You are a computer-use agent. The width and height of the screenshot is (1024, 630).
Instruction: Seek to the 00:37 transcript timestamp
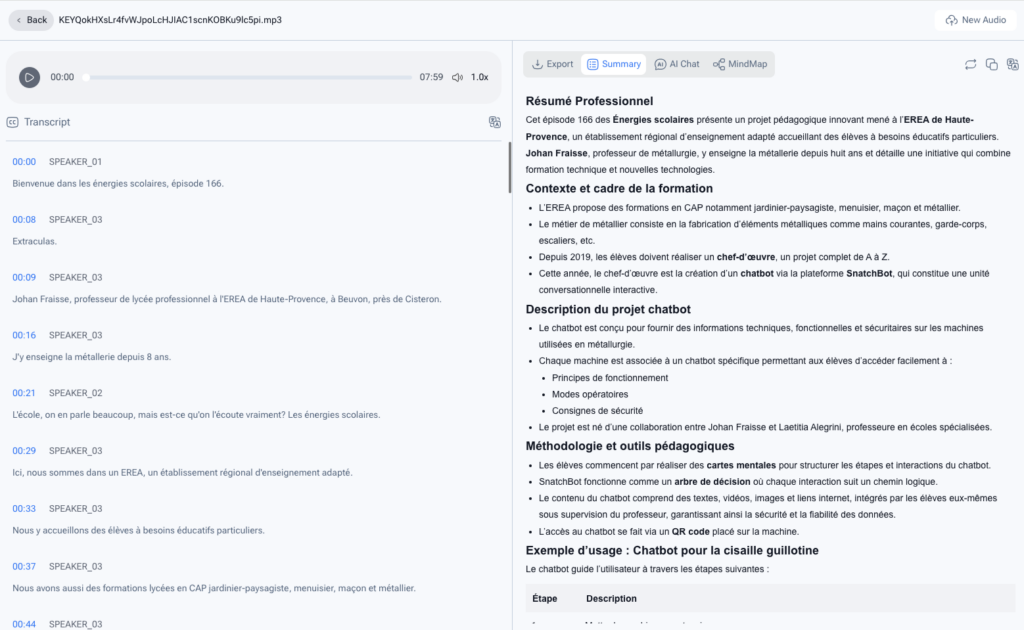[x=24, y=566]
